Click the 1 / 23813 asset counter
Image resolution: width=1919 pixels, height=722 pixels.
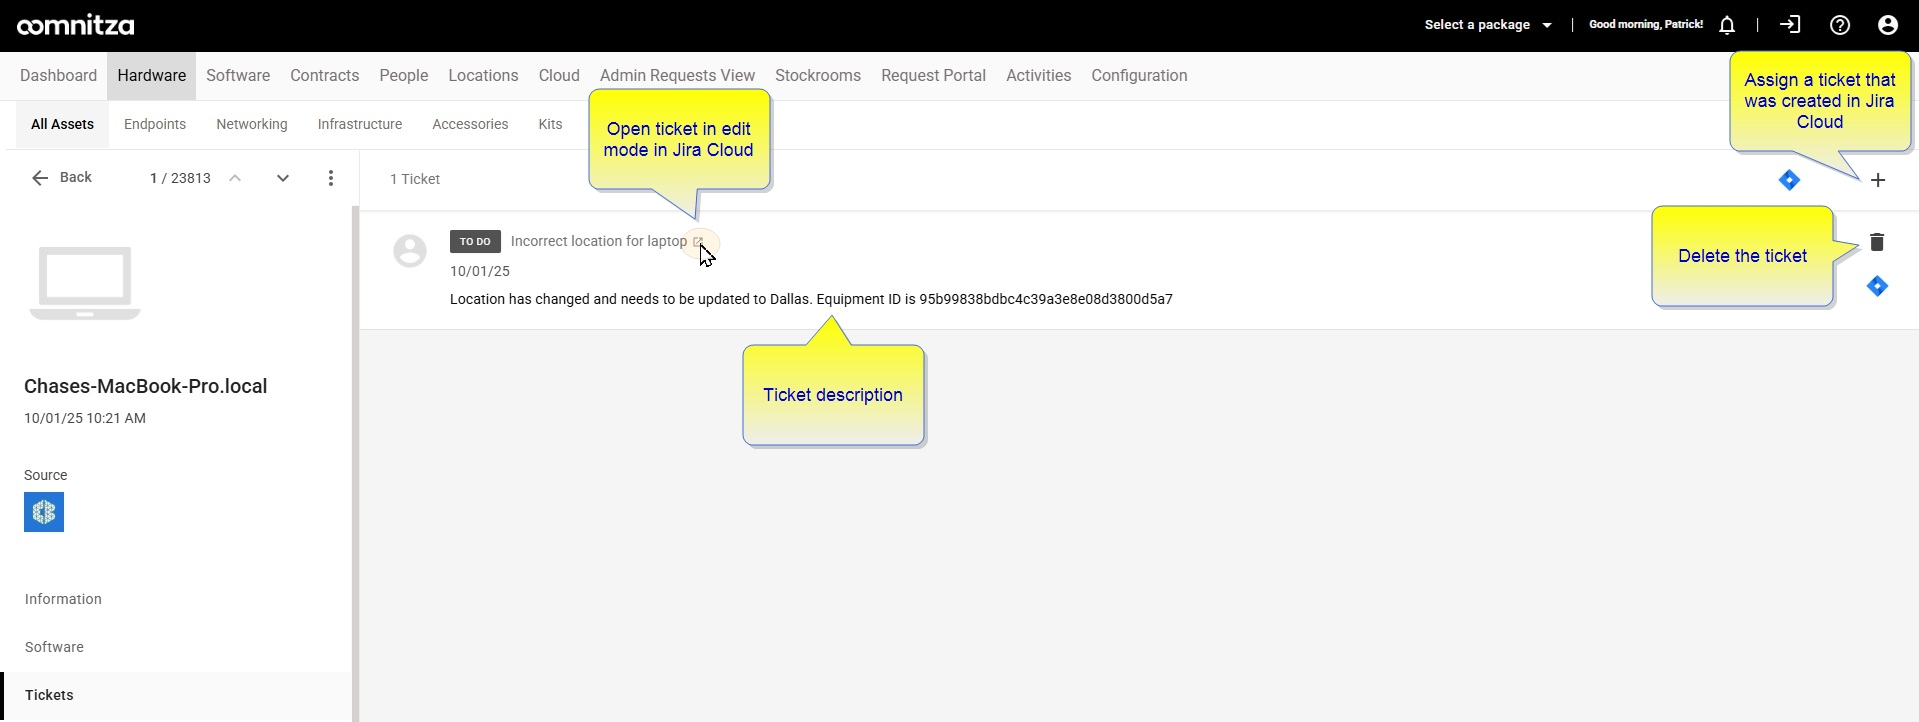180,178
